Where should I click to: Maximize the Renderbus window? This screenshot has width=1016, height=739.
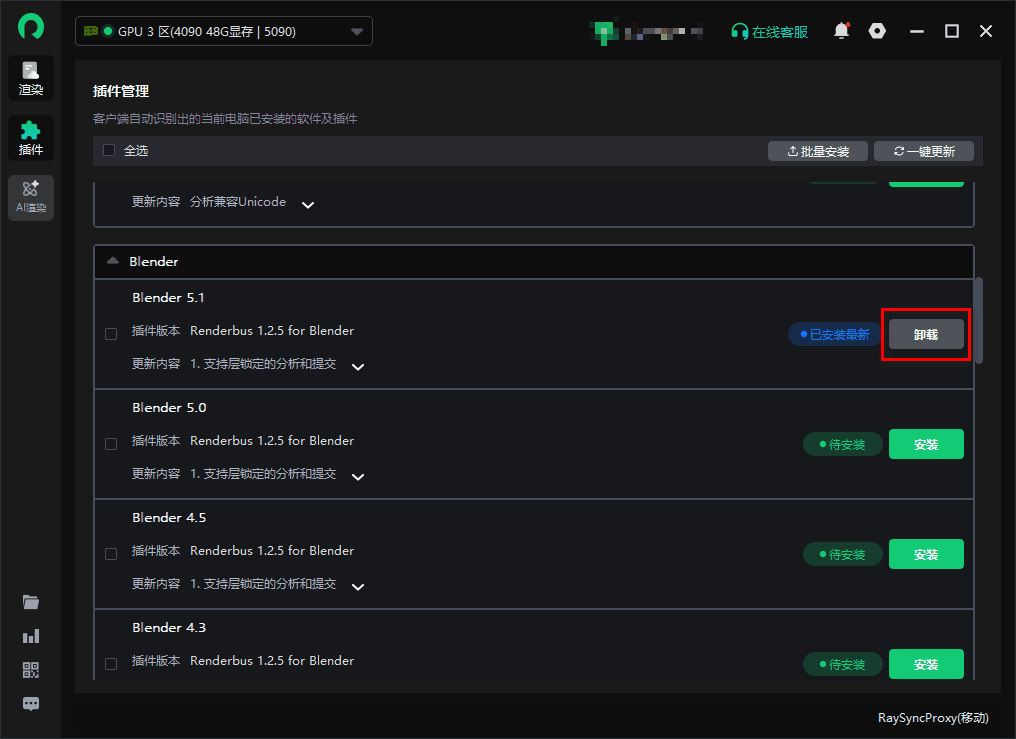pos(952,31)
